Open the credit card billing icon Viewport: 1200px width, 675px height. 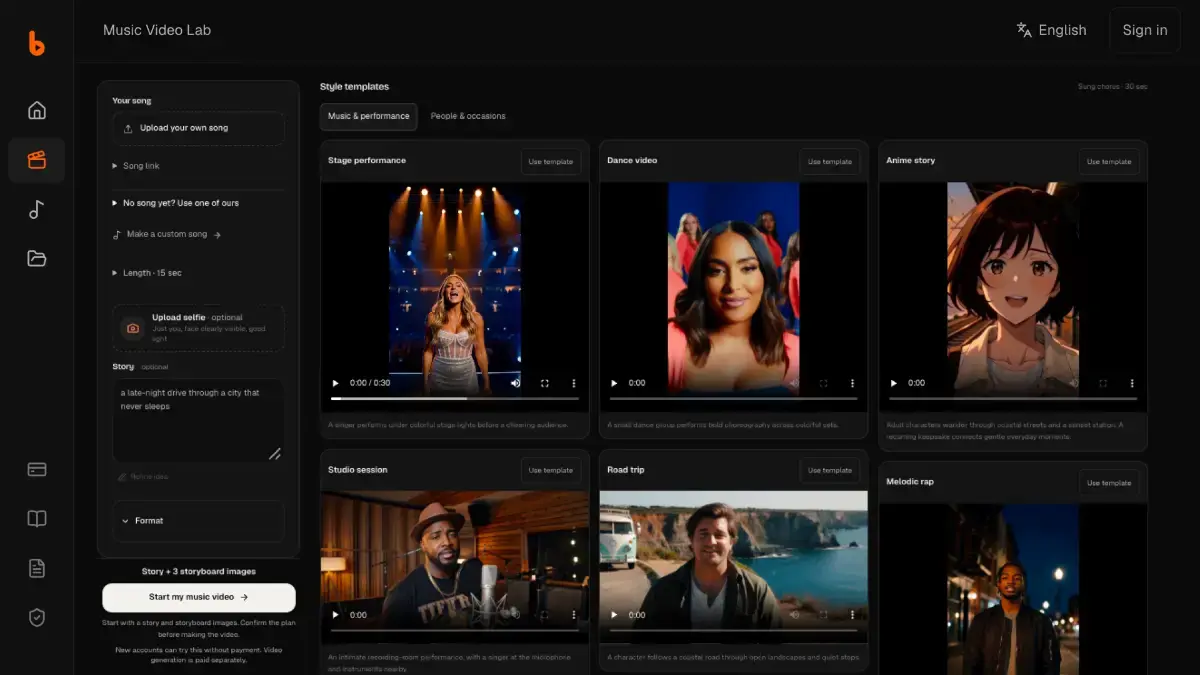[37, 469]
